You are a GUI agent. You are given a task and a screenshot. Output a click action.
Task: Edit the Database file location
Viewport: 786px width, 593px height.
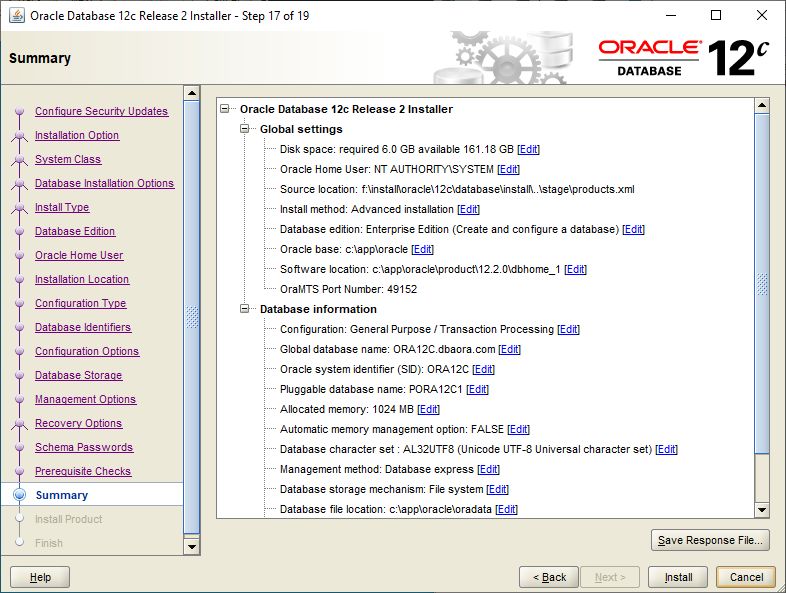pos(506,509)
